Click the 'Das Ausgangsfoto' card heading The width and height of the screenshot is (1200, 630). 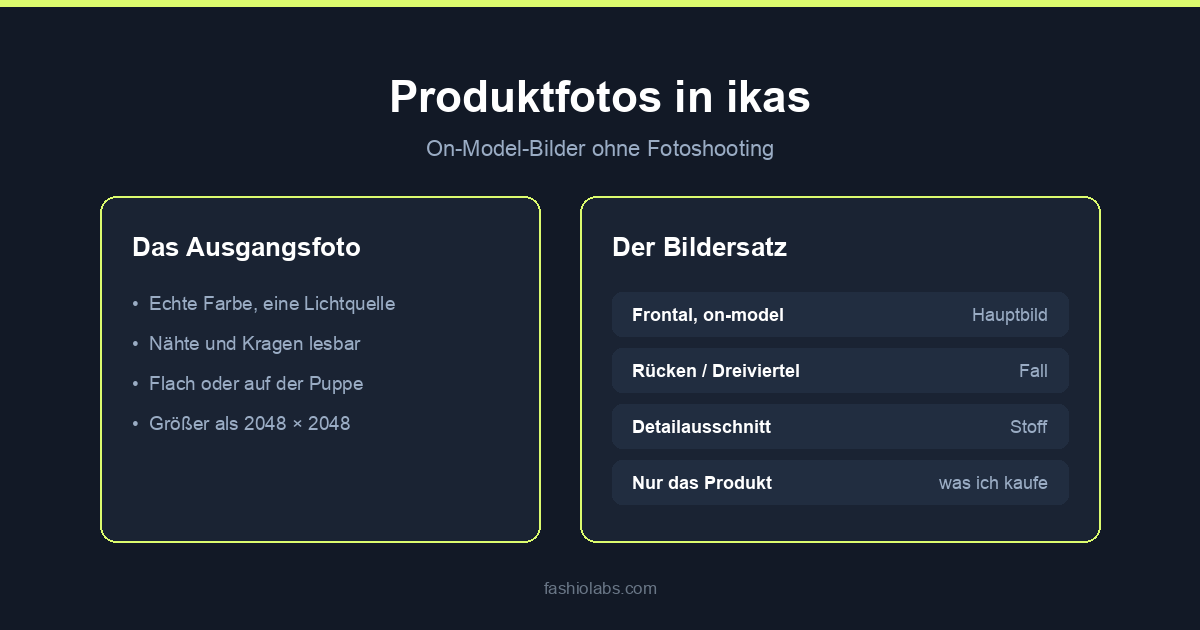[x=246, y=247]
